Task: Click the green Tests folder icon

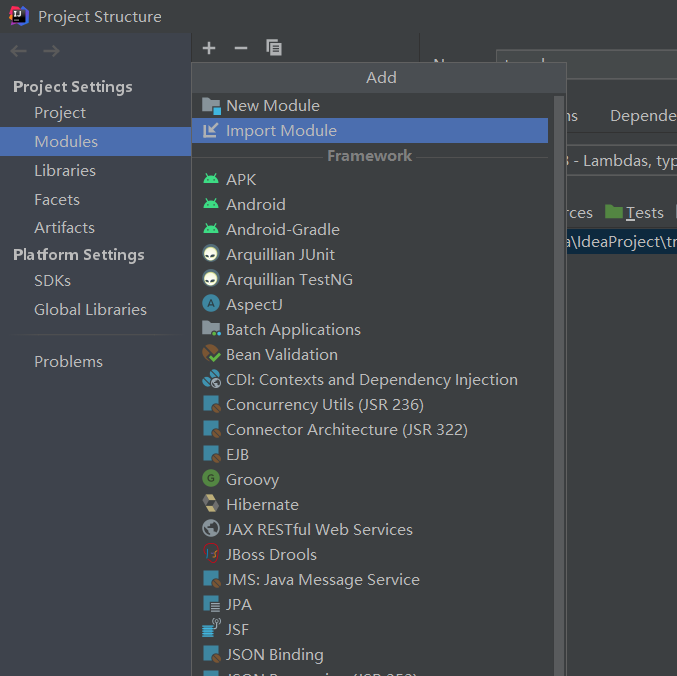Action: coord(614,212)
